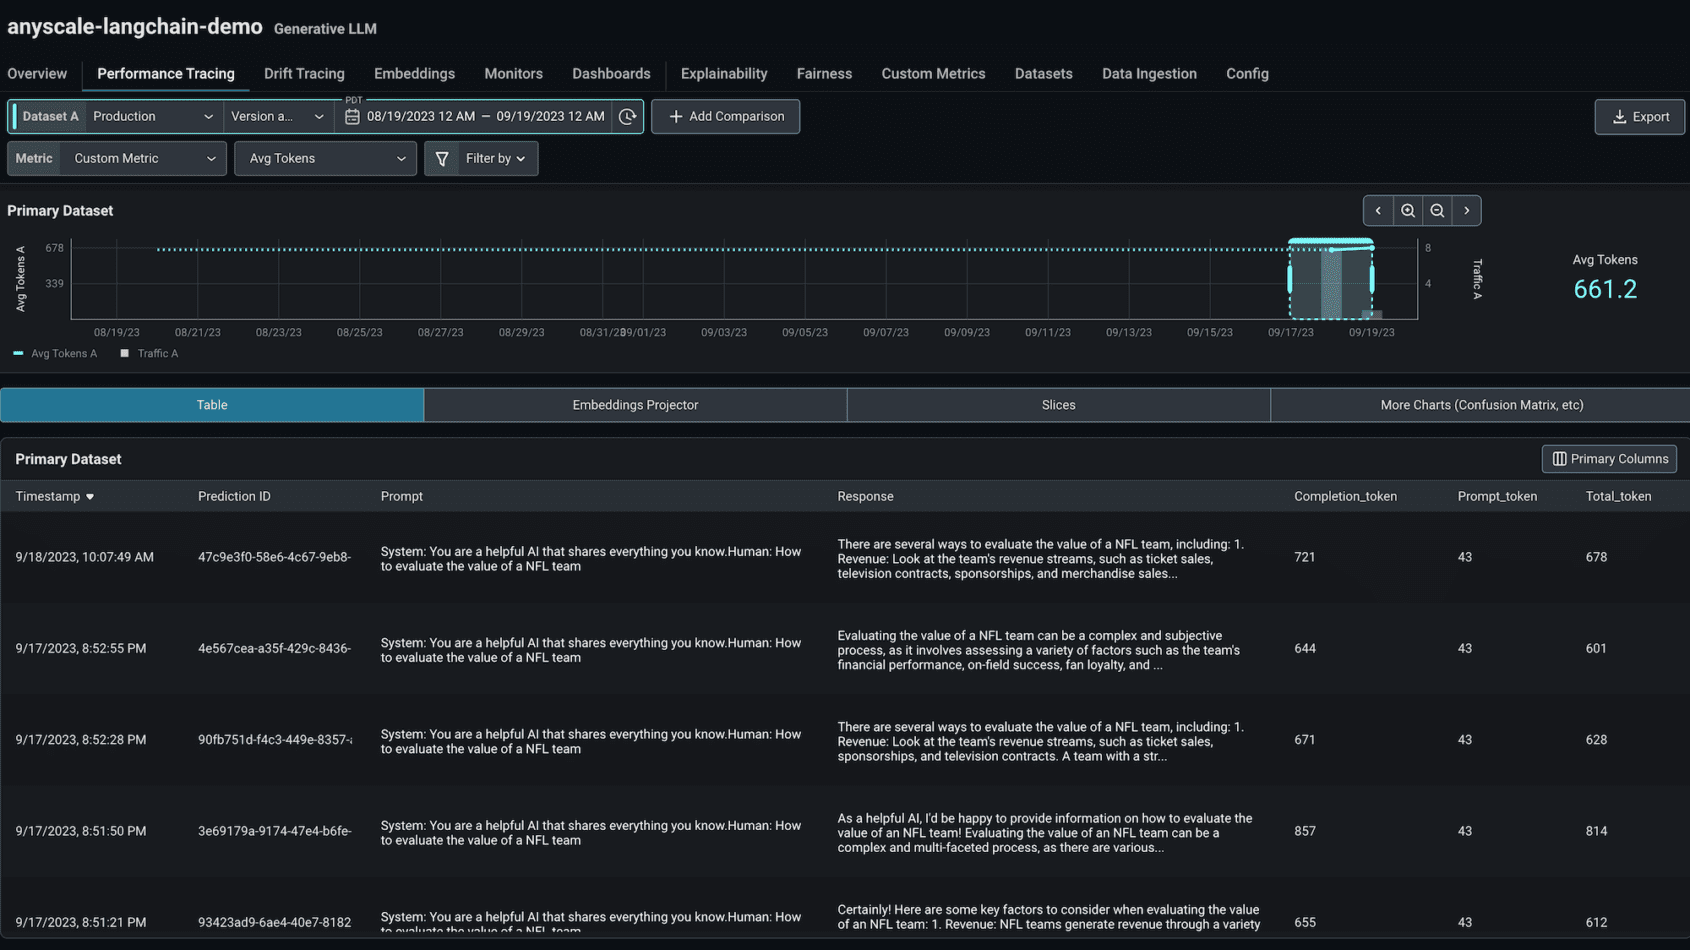Pan the chart left with the chevron

1378,210
